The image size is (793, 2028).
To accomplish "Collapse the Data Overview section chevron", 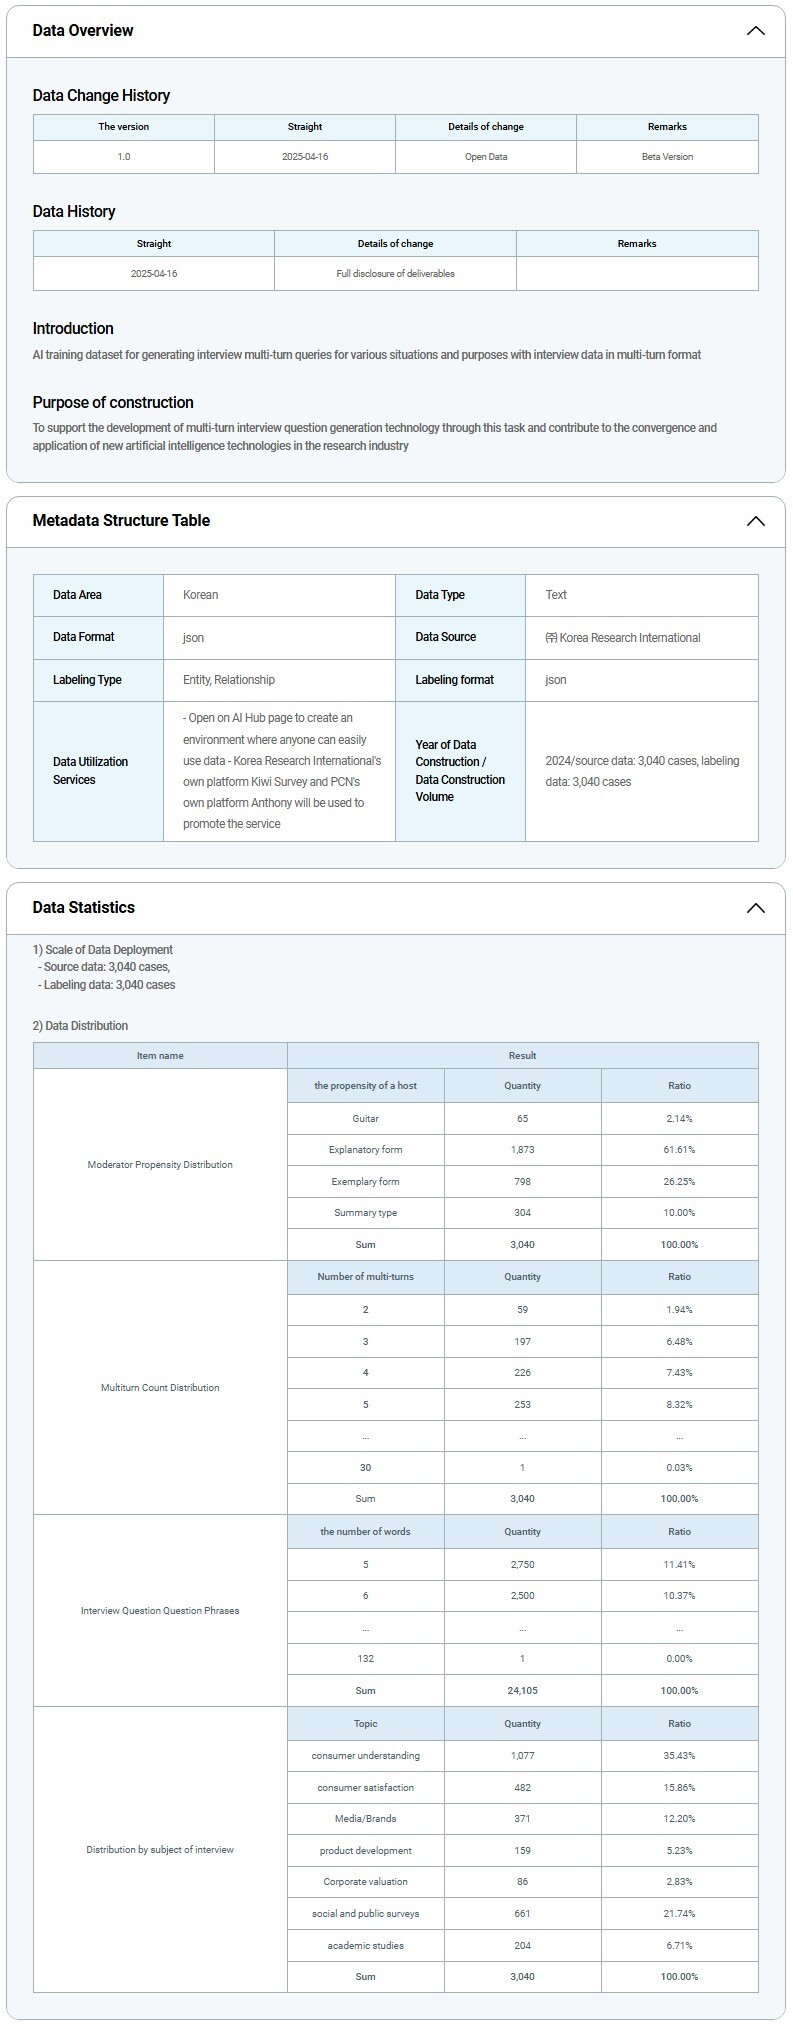I will (x=755, y=31).
